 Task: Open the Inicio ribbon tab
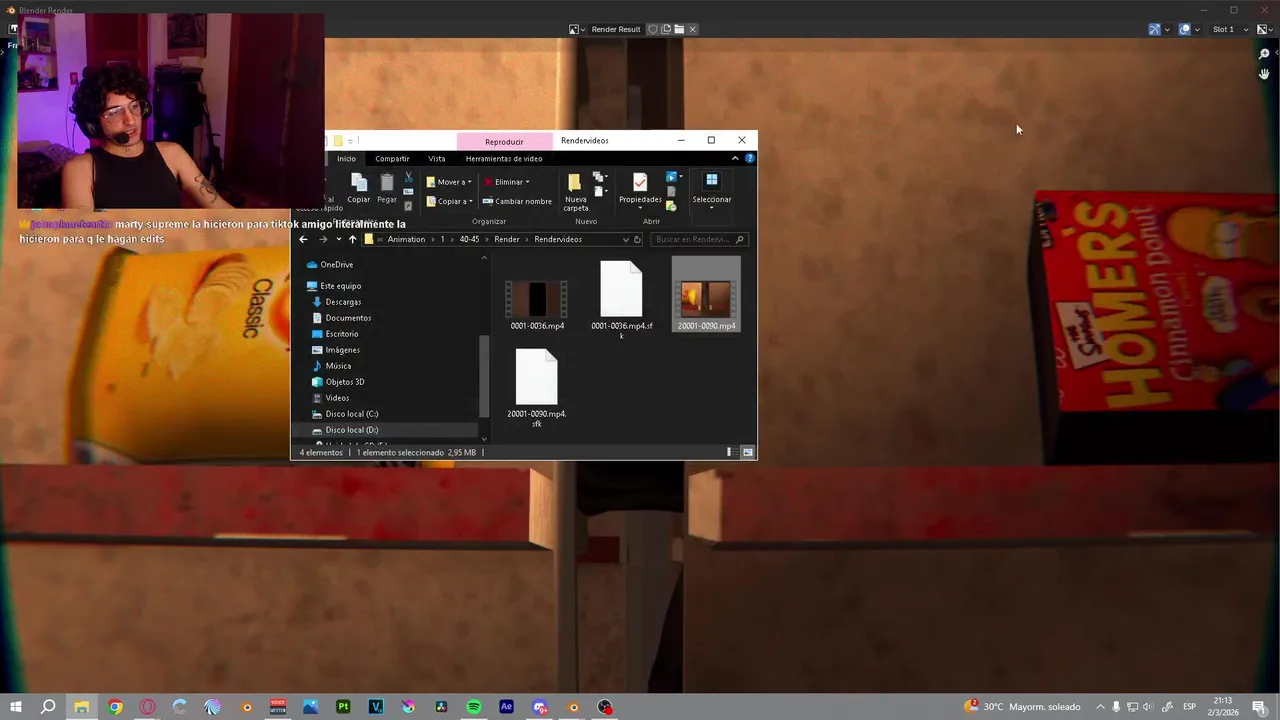tap(346, 158)
